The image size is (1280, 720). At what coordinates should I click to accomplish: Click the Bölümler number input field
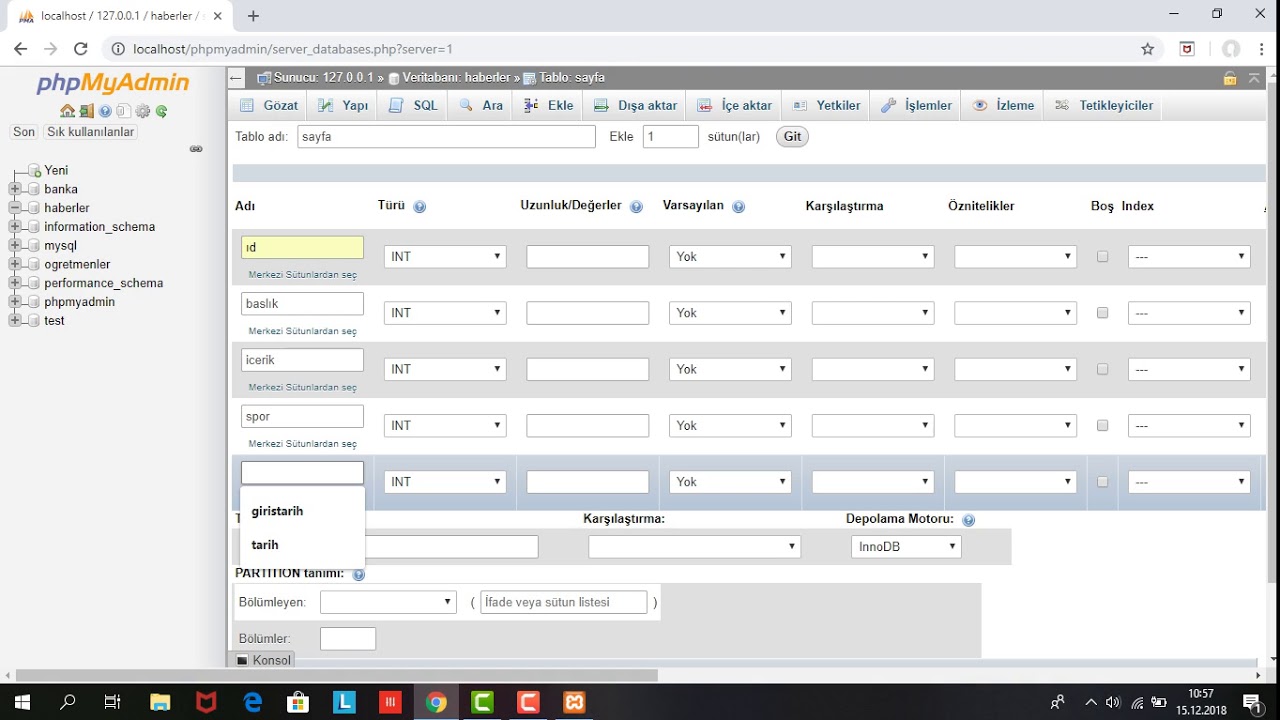click(348, 639)
